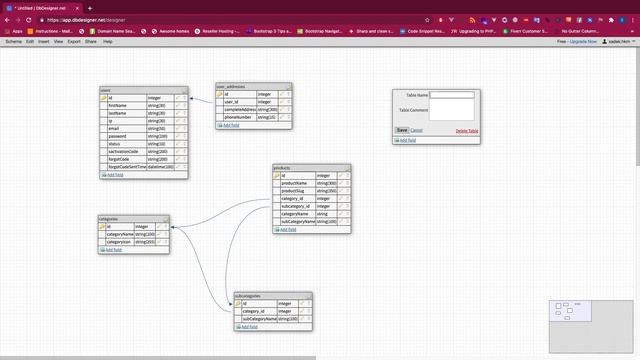Screen dimensions: 640x360
Task: Select the categoryName field in categories
Action: (x=120, y=234)
